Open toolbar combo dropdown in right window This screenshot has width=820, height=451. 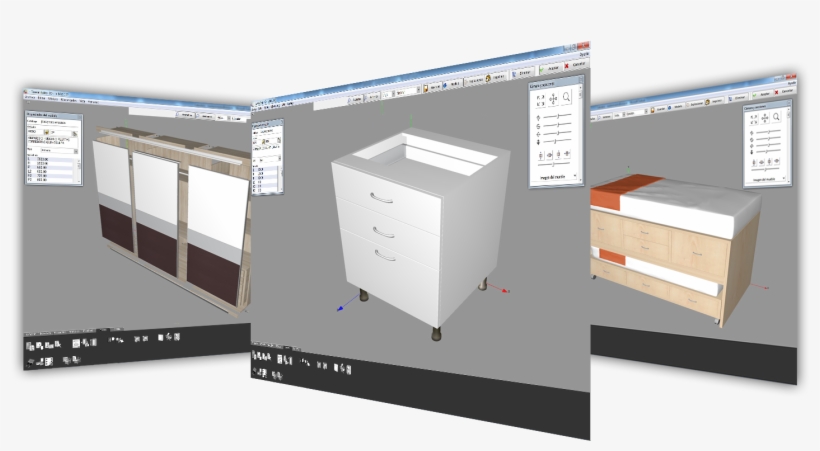click(646, 111)
